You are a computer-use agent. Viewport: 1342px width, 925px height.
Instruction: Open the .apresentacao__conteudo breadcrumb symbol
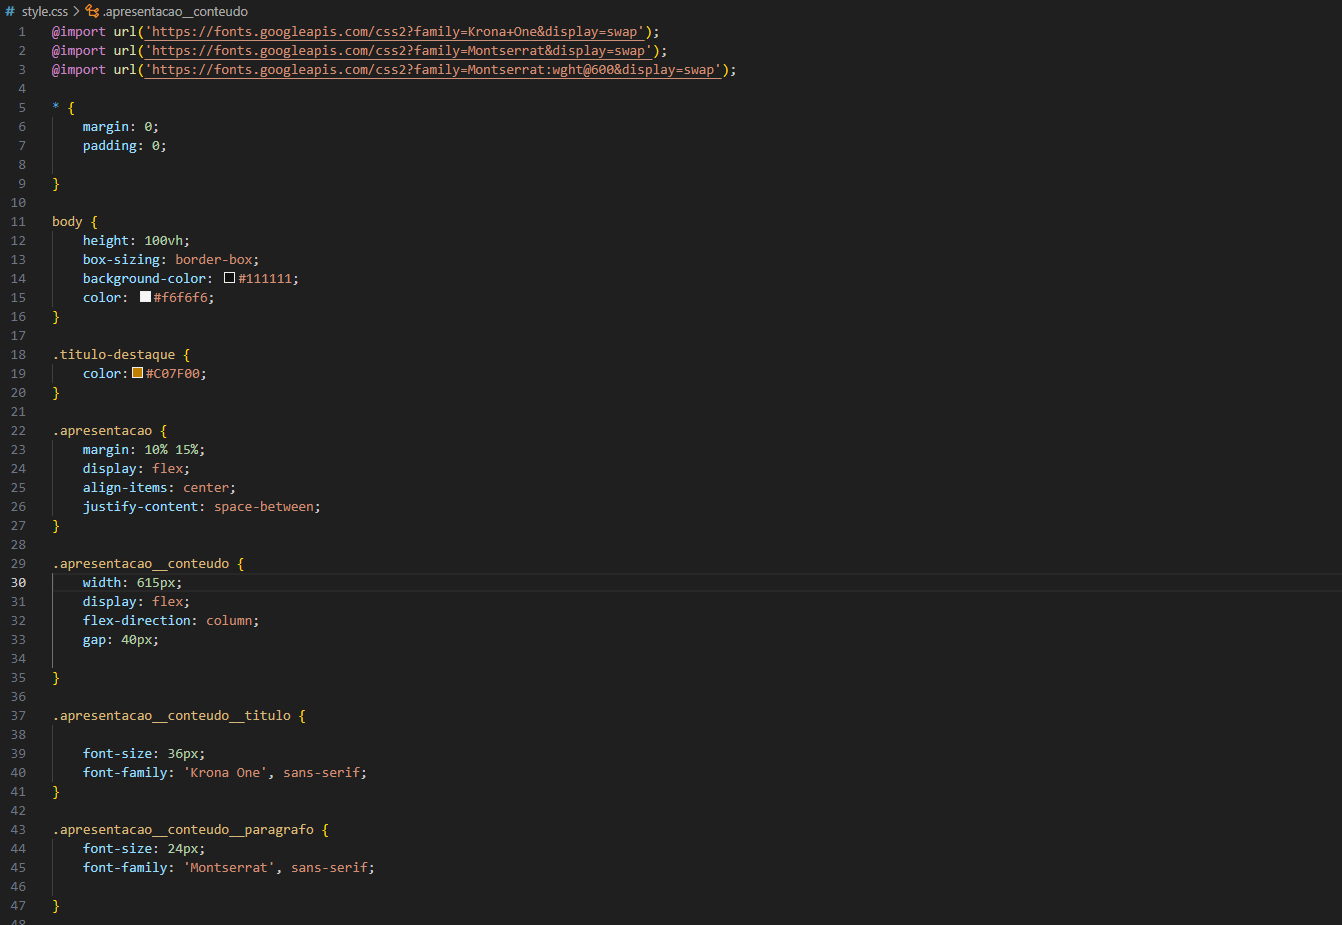(x=175, y=12)
